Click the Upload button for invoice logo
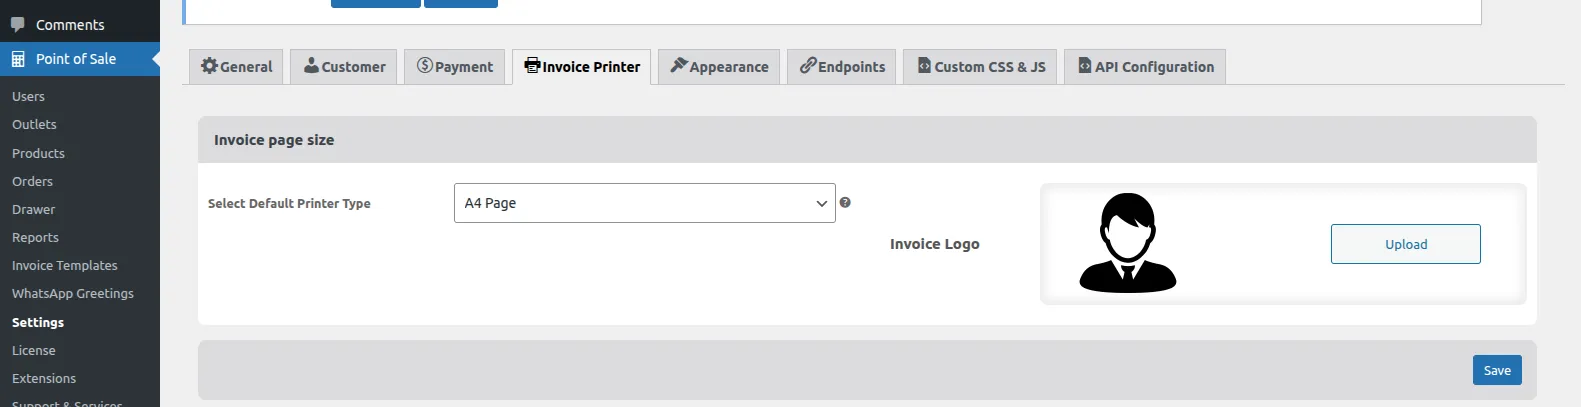This screenshot has width=1581, height=407. coord(1405,244)
